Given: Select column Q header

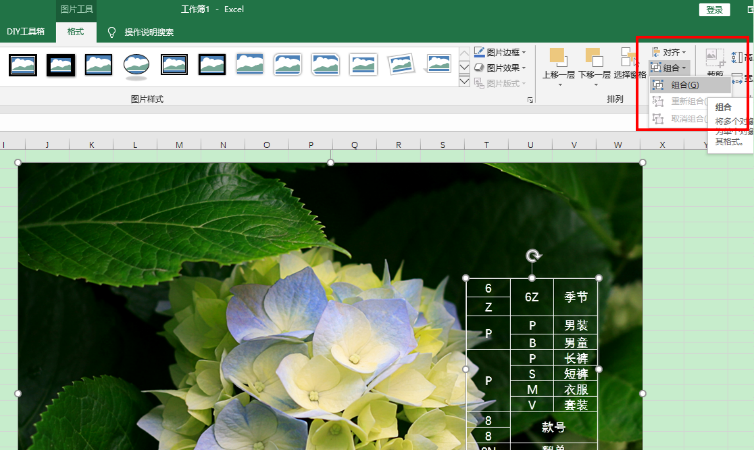Looking at the screenshot, I should [354, 145].
